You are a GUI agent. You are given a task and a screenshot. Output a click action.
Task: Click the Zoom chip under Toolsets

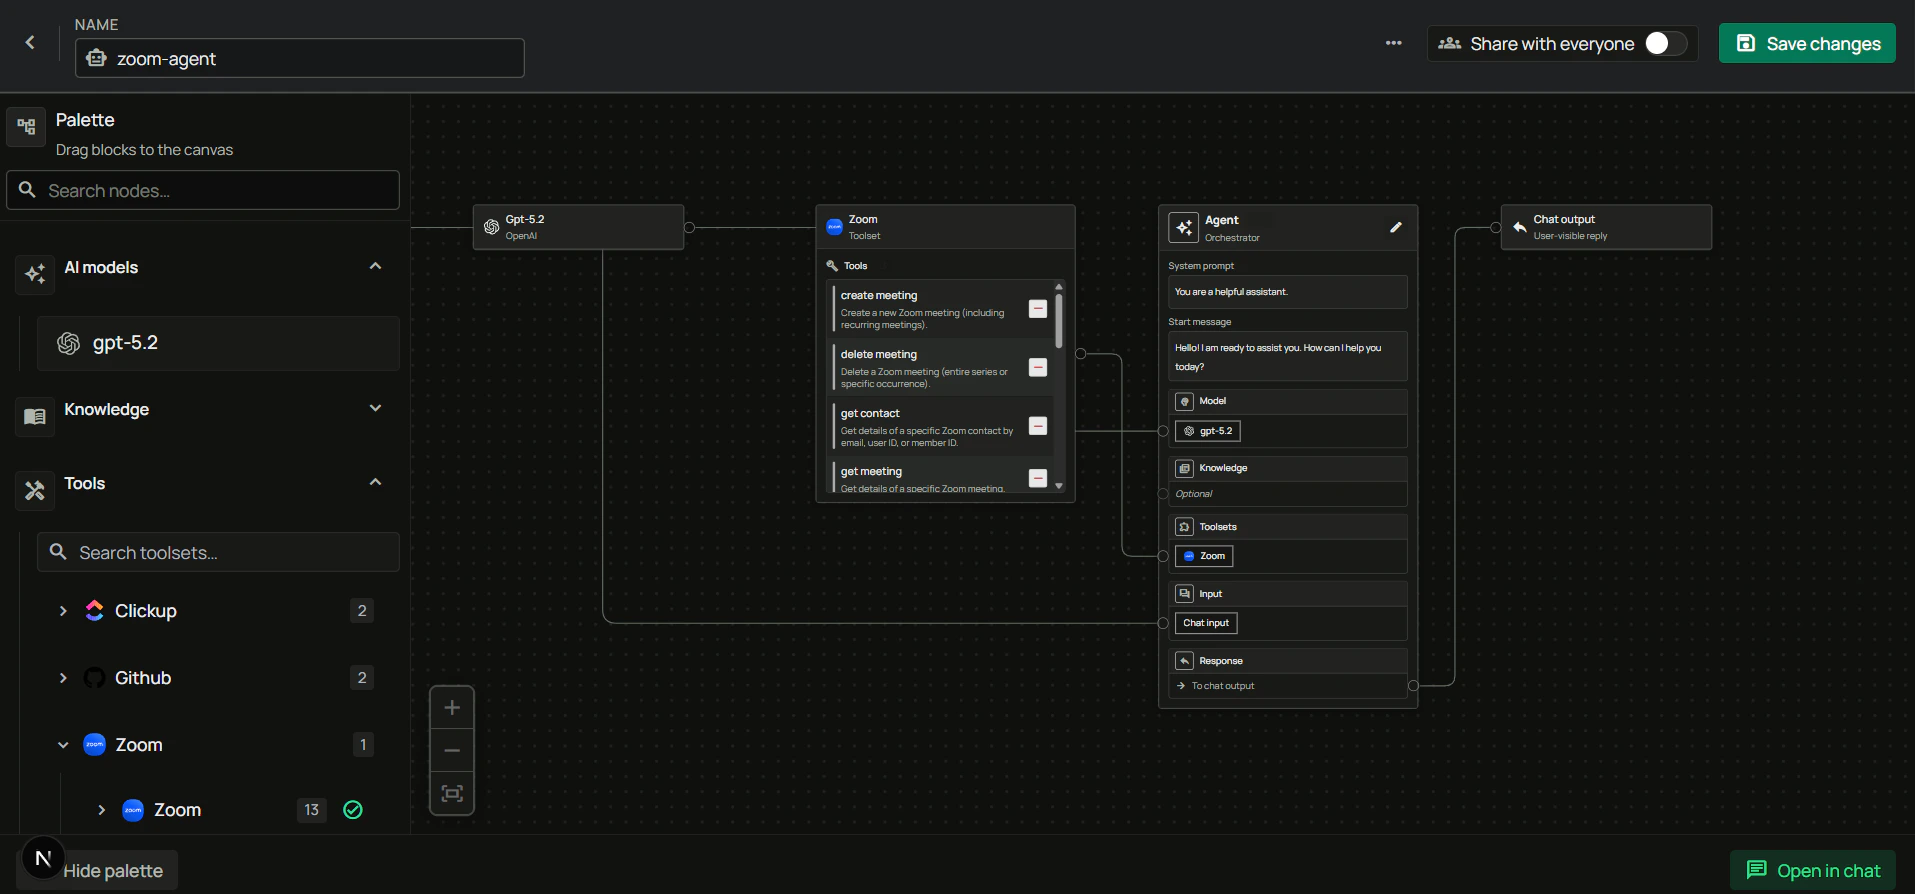point(1204,556)
